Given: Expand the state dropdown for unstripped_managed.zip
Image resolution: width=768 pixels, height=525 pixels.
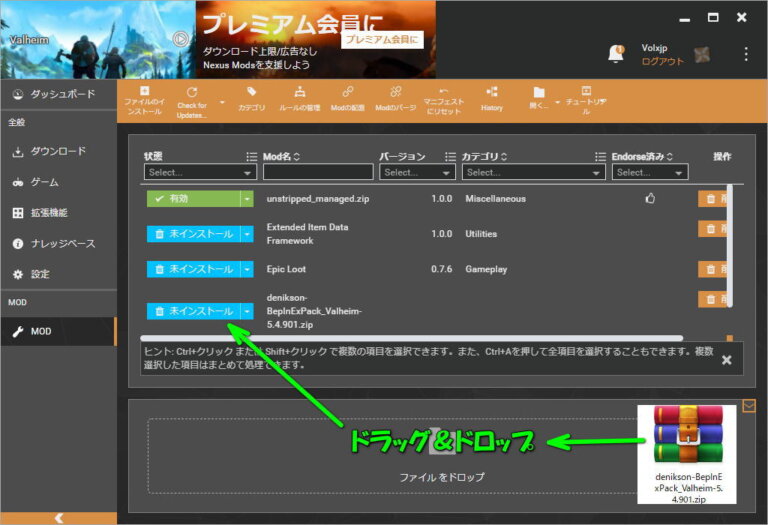Looking at the screenshot, I should (x=247, y=199).
